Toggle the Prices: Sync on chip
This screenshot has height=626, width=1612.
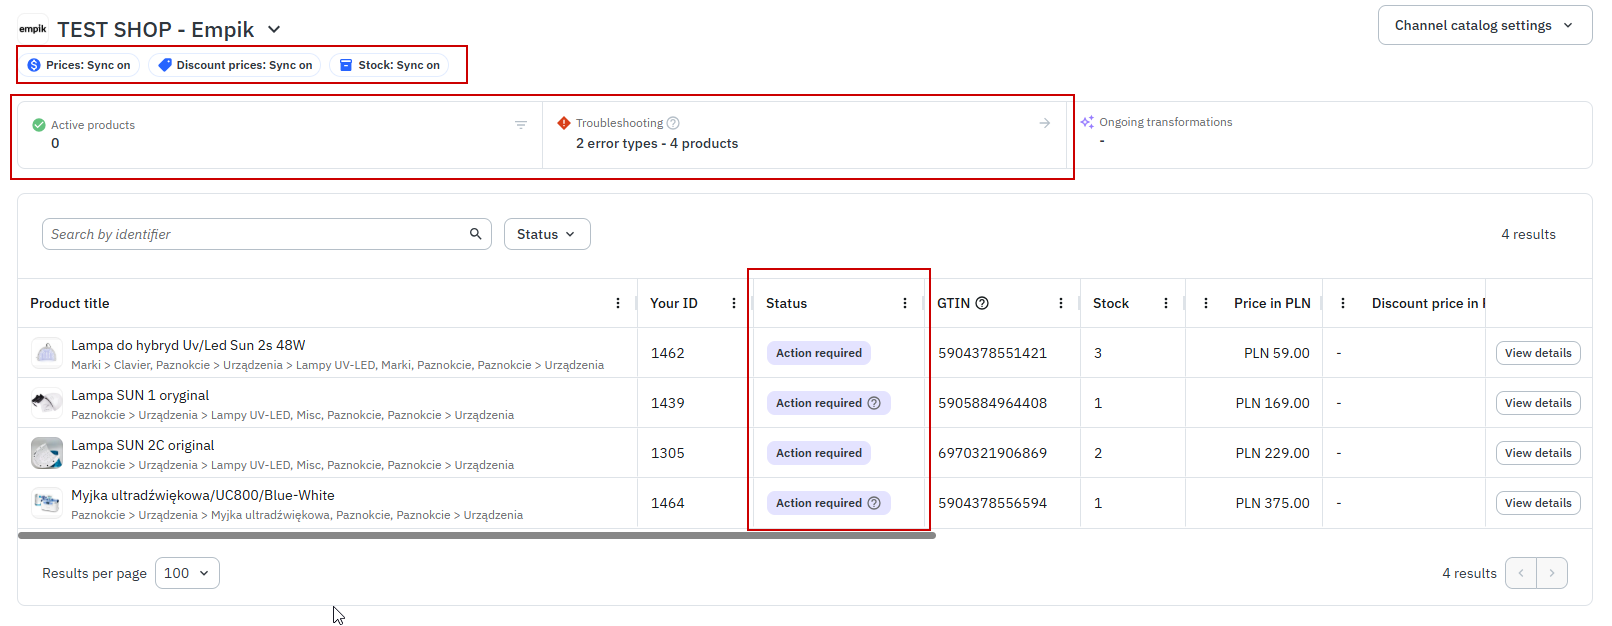coord(79,65)
